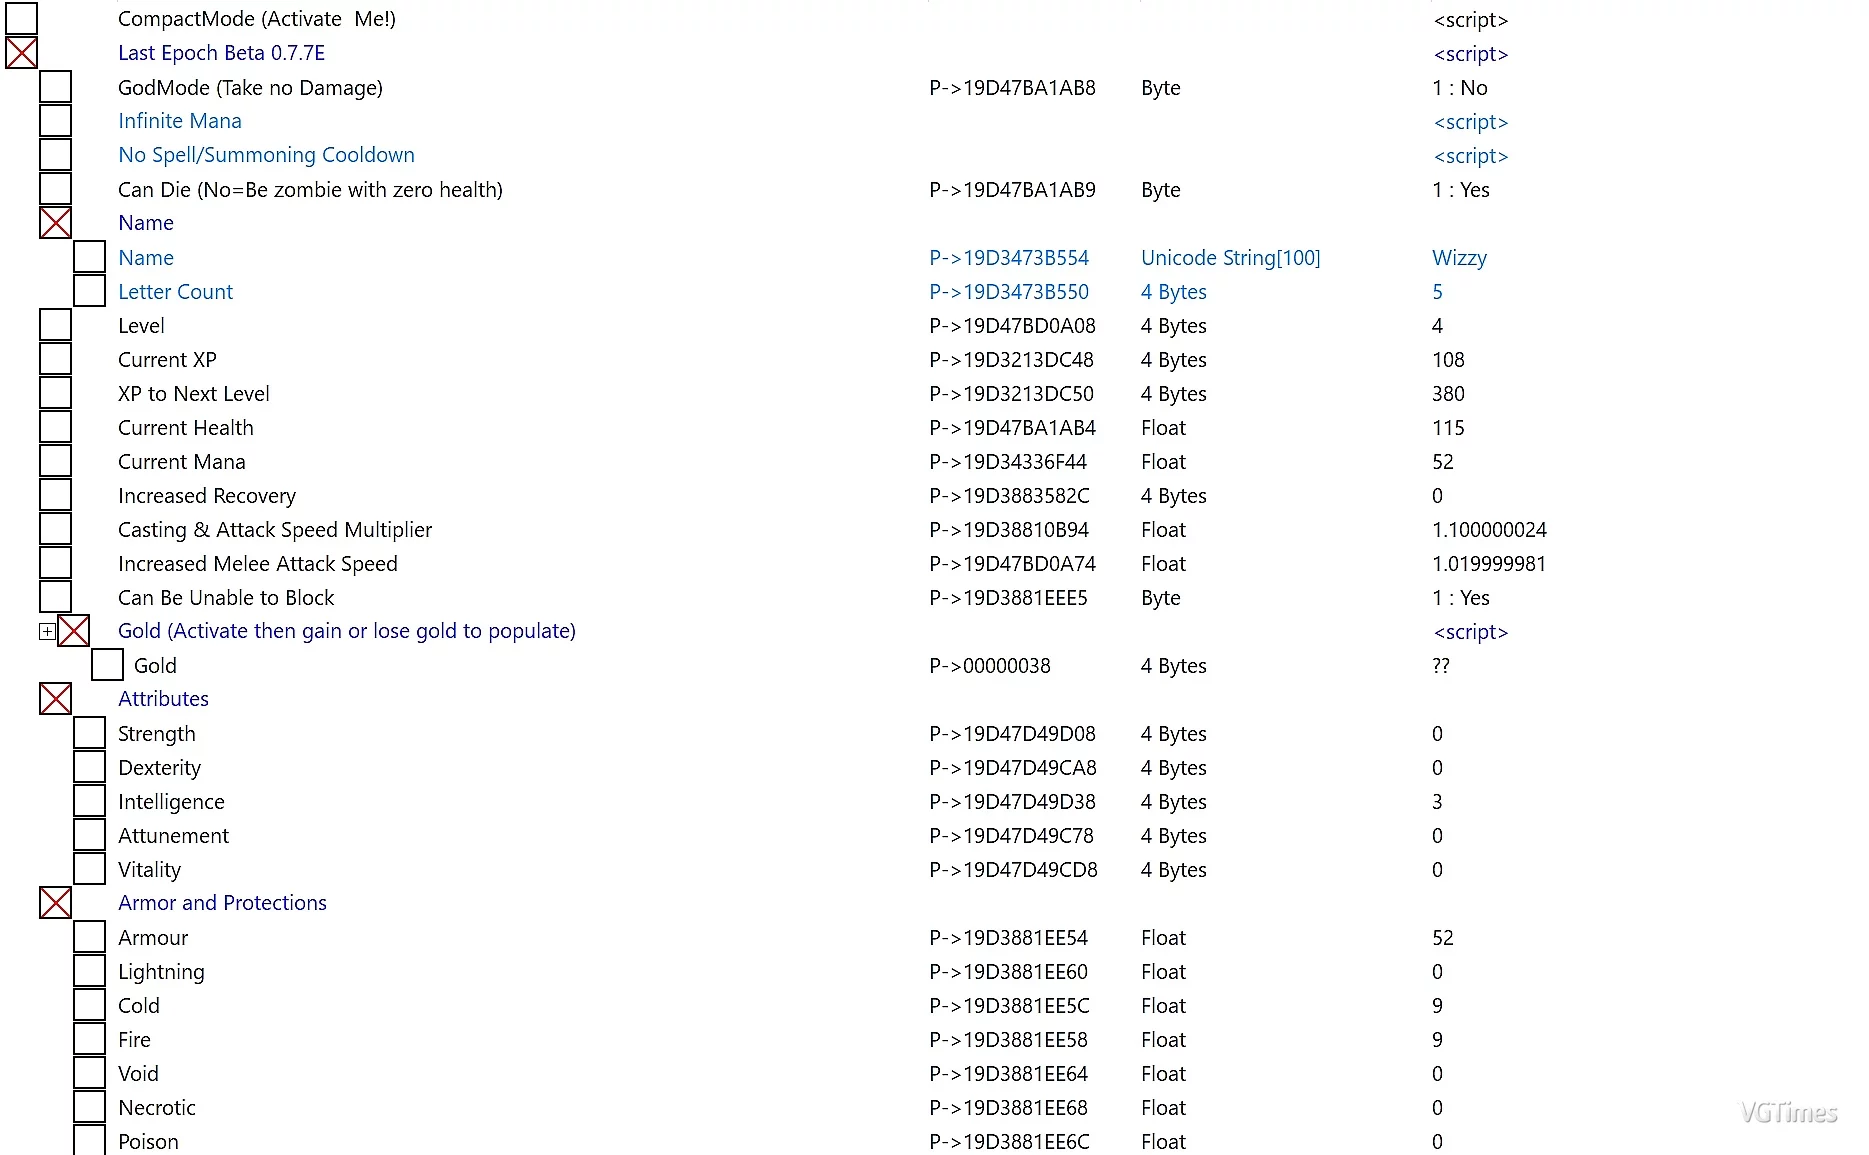Check Casting & Attack Speed Multiplier box
The width and height of the screenshot is (1869, 1155).
[55, 529]
